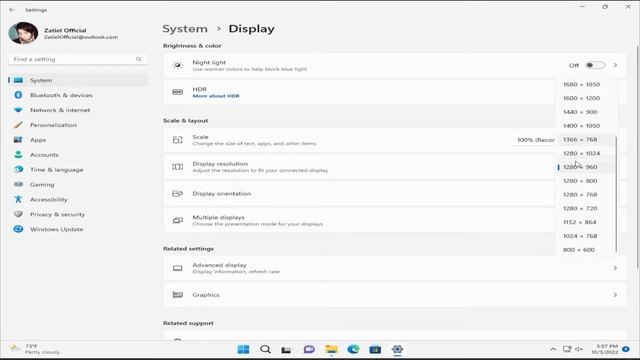
Task: Click the Time & language globe icon
Action: point(18,169)
